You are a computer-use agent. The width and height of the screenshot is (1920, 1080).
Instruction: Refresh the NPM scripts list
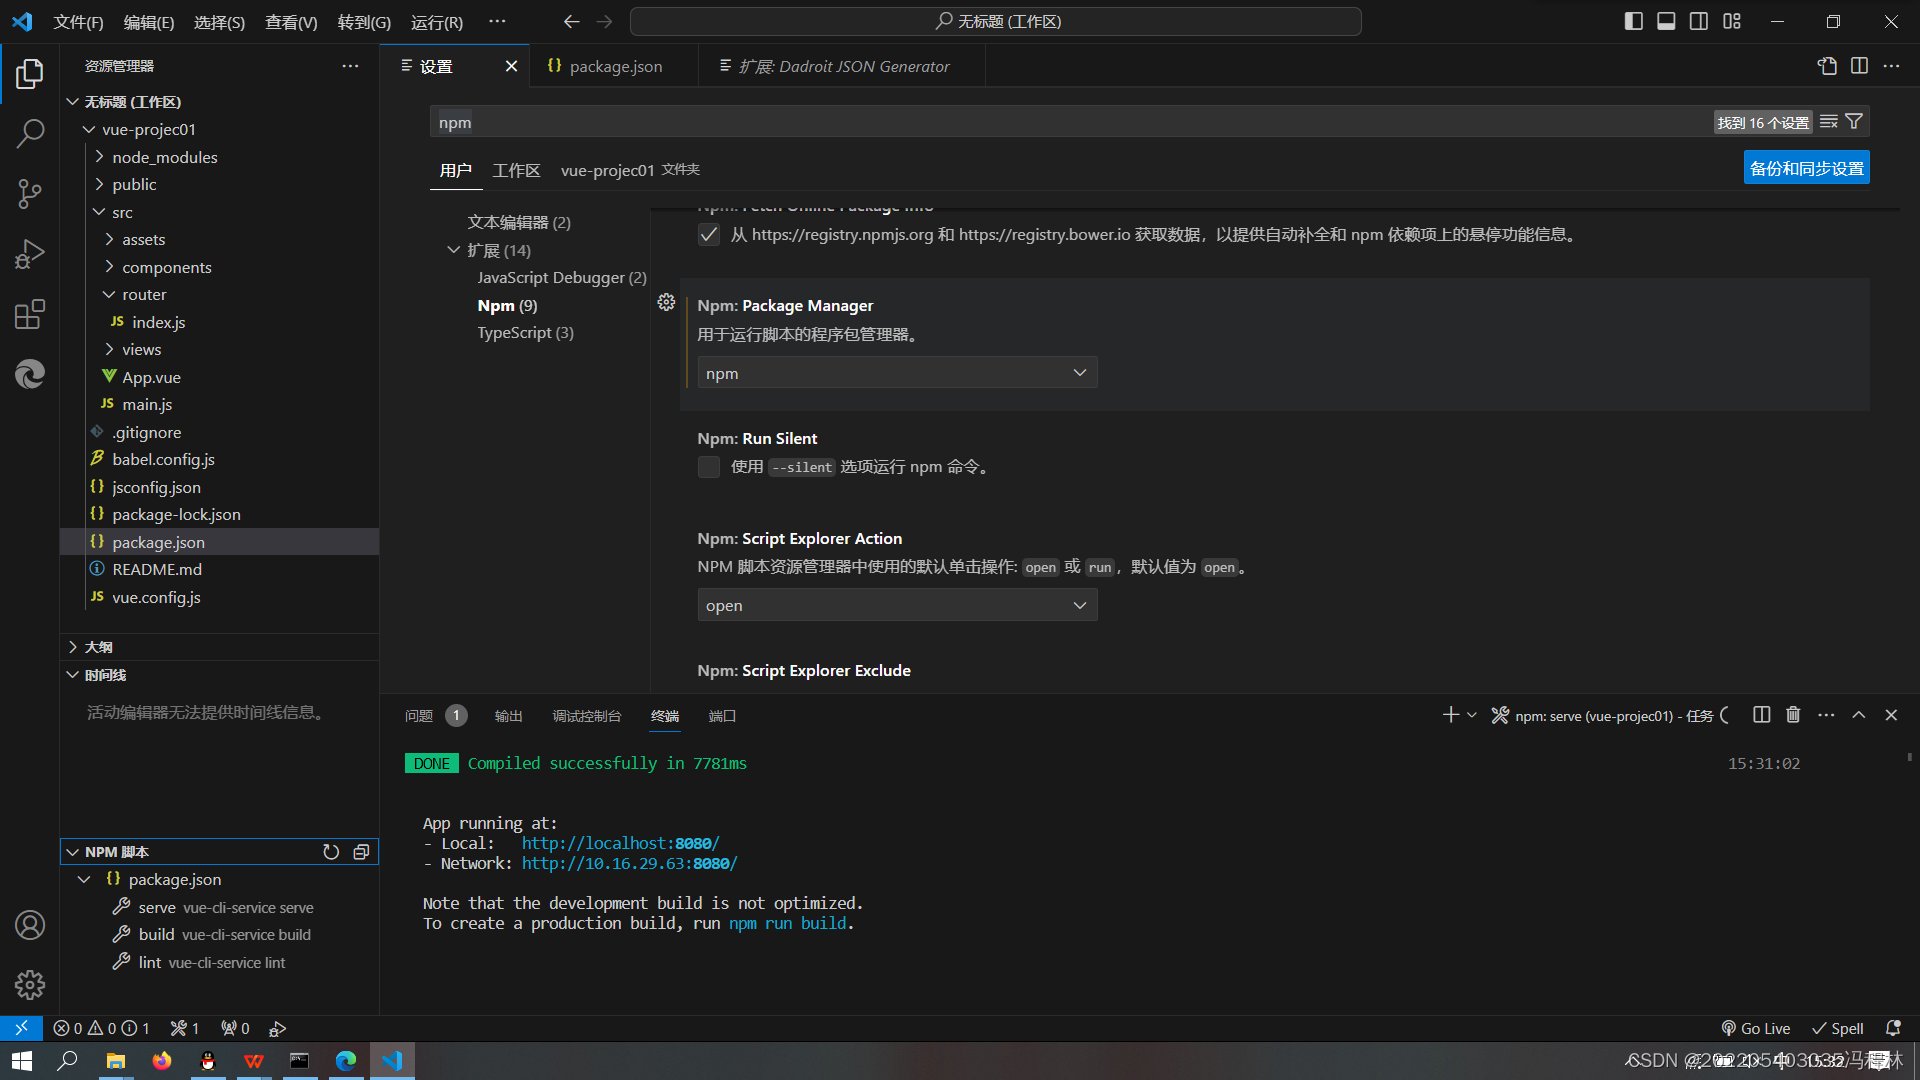[331, 852]
